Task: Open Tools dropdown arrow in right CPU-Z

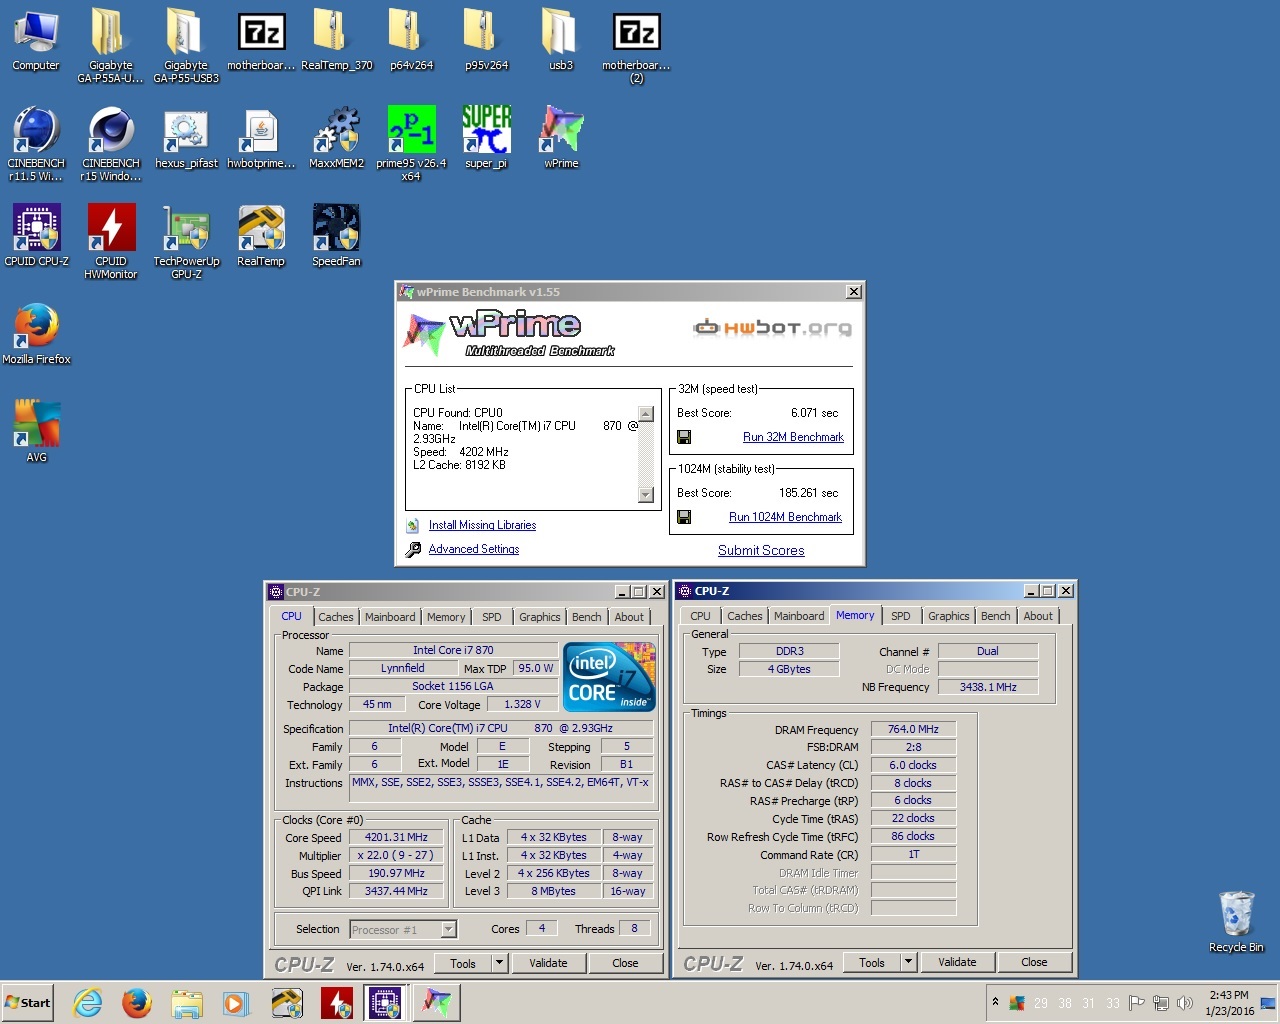Action: click(908, 962)
